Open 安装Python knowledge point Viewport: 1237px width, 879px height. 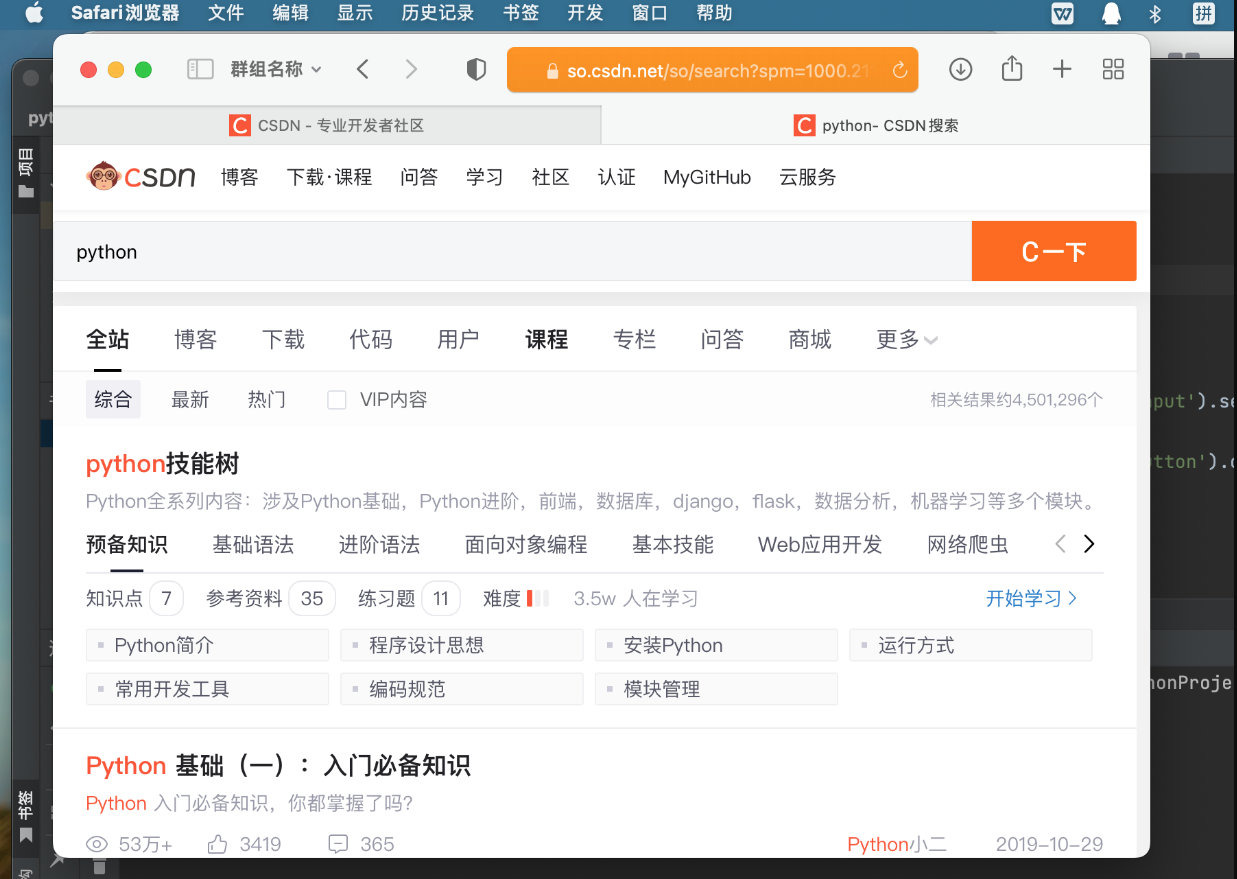(716, 645)
